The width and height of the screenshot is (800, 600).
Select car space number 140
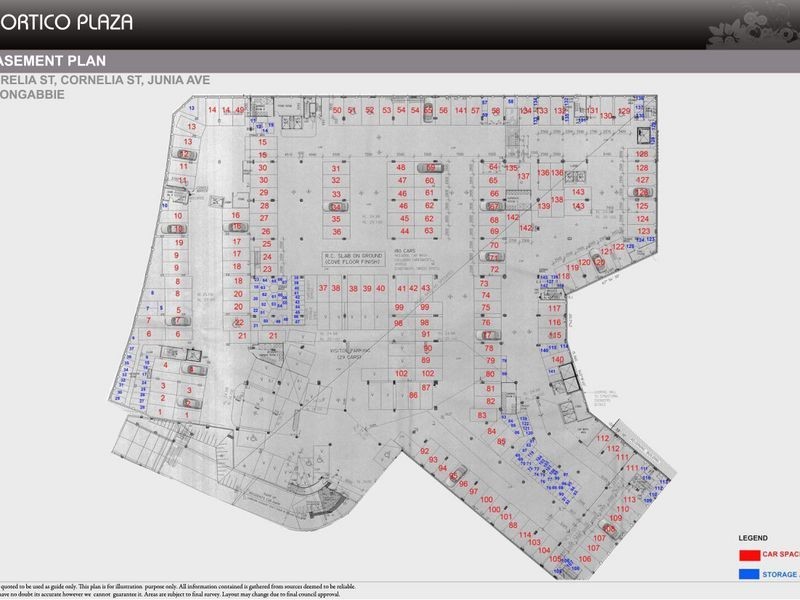click(559, 359)
